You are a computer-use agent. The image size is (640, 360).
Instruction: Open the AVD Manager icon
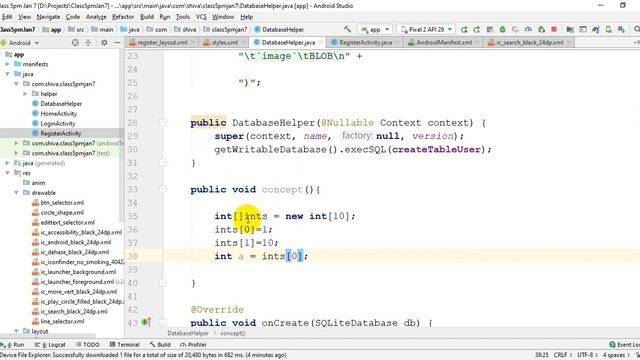[x=609, y=29]
